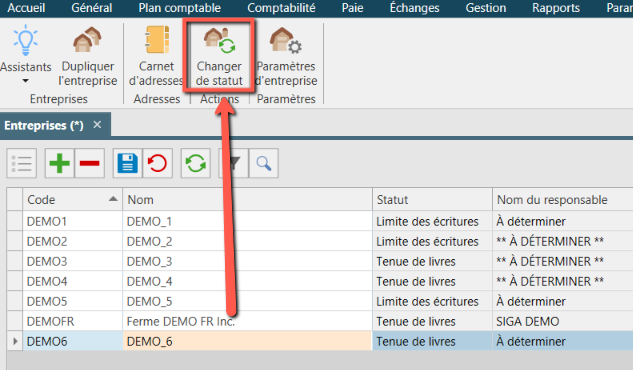Viewport: 633px width, 370px height.
Task: Close the Entreprises tab
Action: 97,125
